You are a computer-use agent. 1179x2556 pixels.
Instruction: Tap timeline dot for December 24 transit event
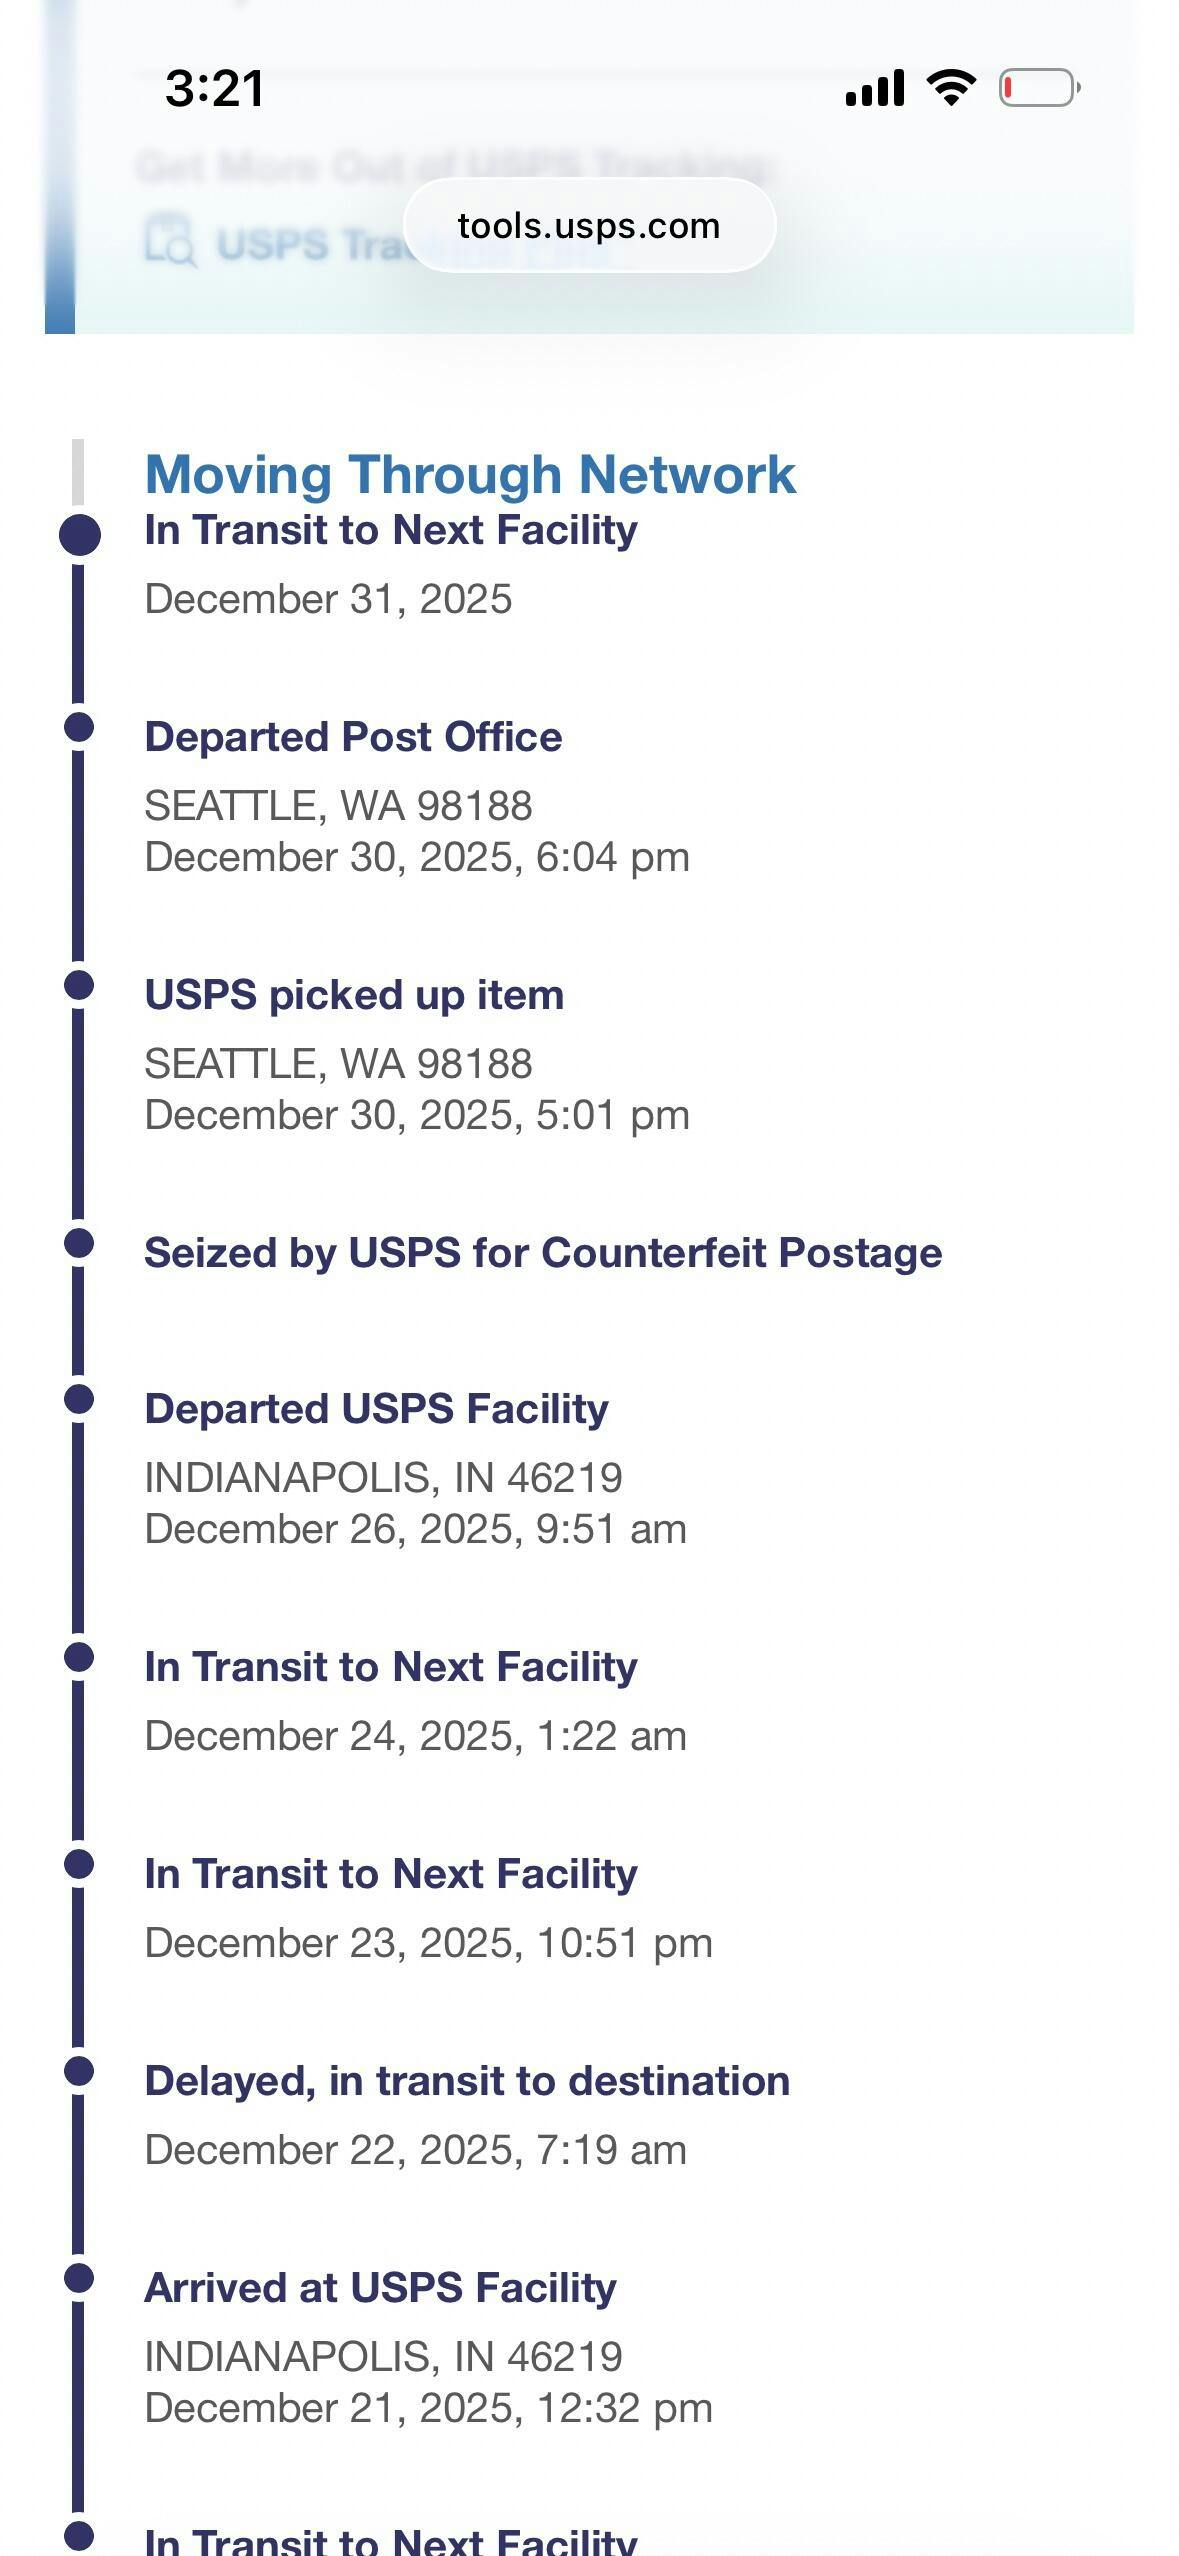79,1657
